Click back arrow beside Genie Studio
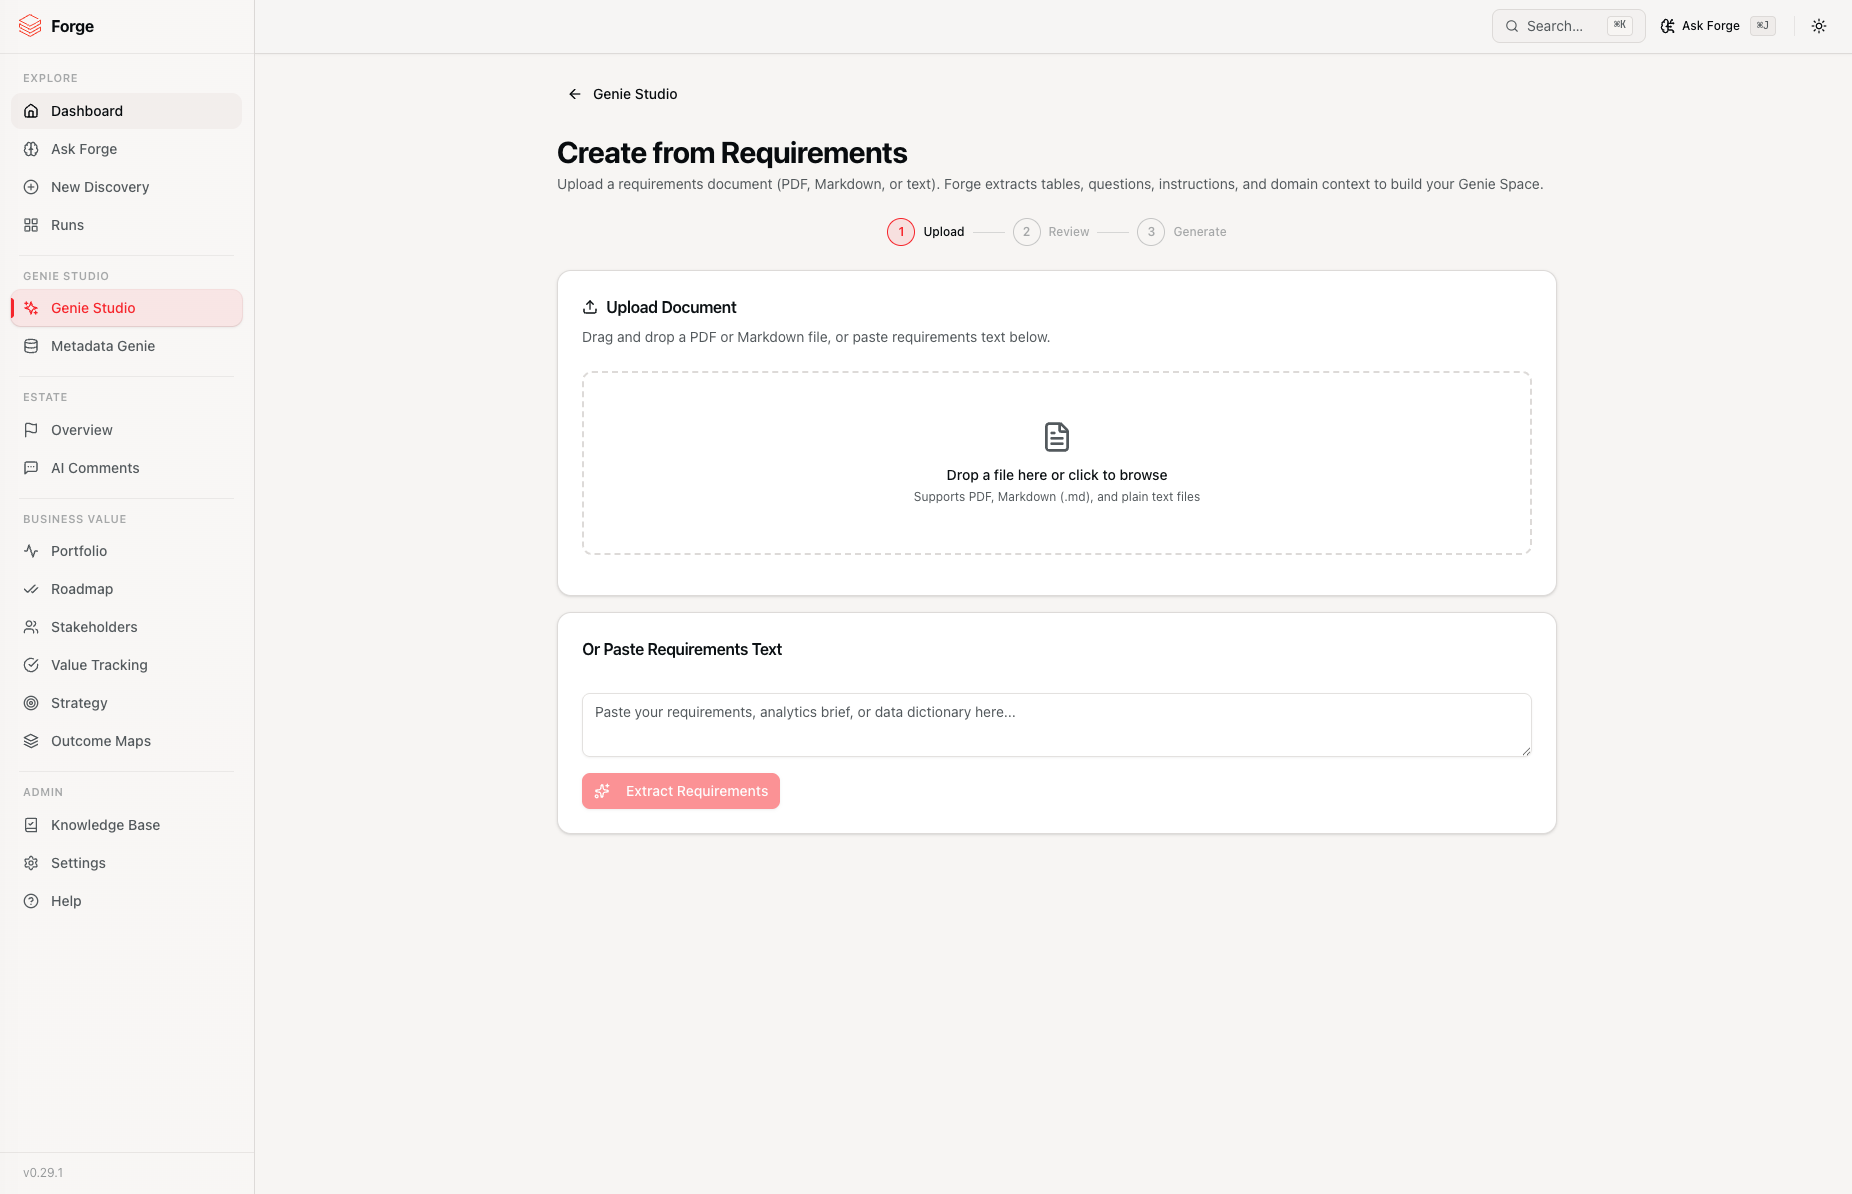This screenshot has height=1194, width=1852. 575,94
